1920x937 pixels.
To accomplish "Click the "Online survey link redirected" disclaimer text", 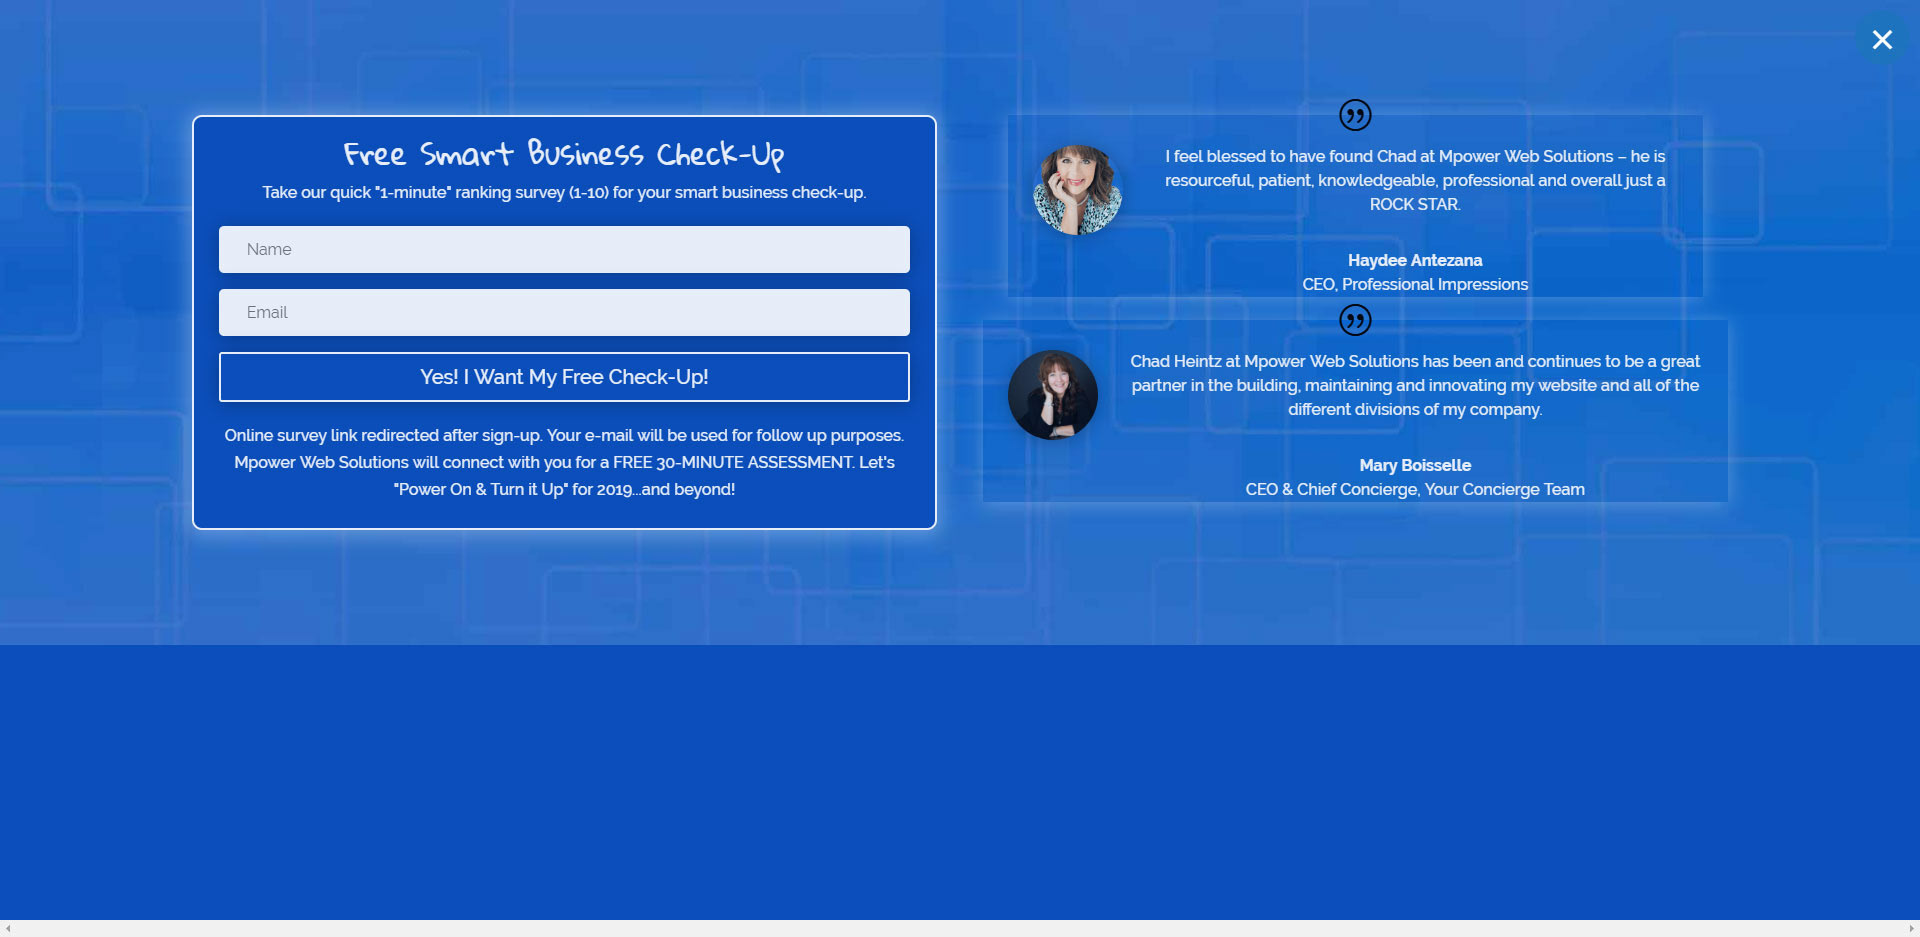I will click(564, 462).
